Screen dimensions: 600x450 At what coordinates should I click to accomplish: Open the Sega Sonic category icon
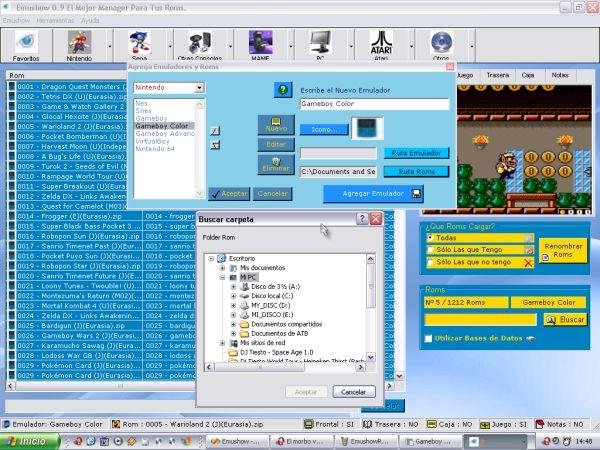139,45
